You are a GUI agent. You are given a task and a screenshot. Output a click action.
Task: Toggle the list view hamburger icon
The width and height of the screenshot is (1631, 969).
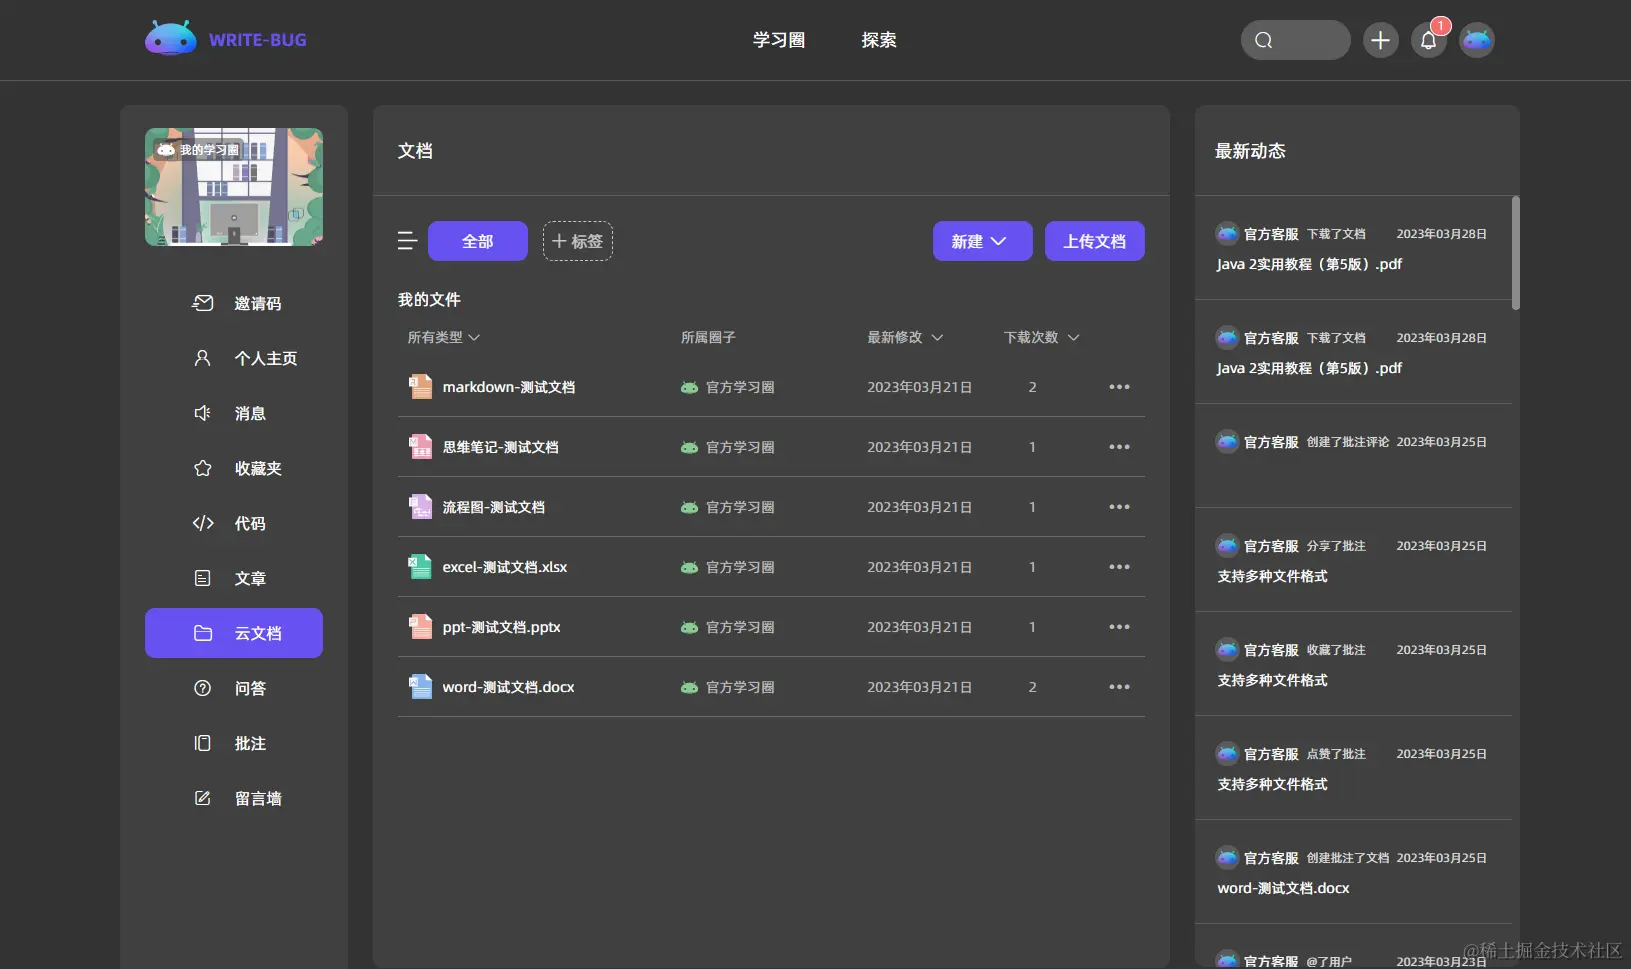point(407,241)
